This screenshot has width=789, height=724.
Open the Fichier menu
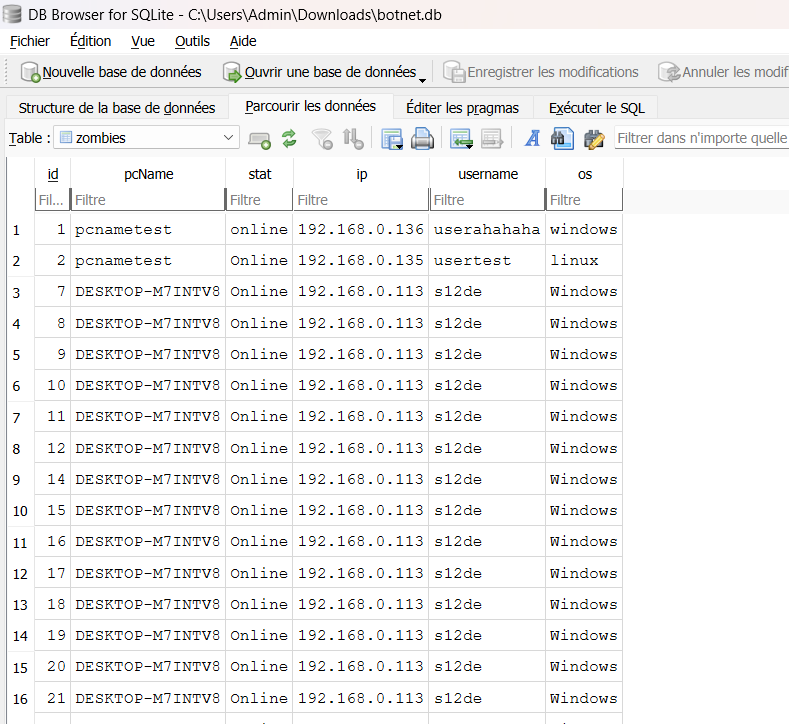tap(30, 41)
